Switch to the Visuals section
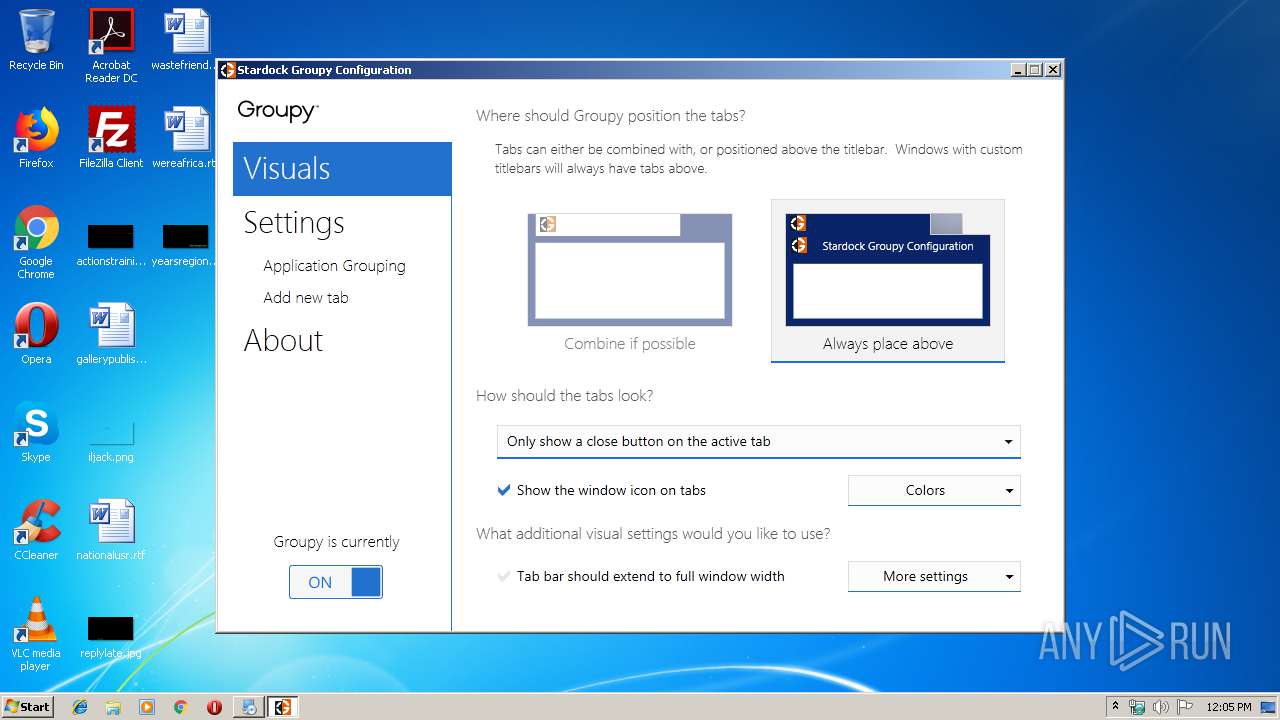The width and height of the screenshot is (1280, 720). pos(342,168)
